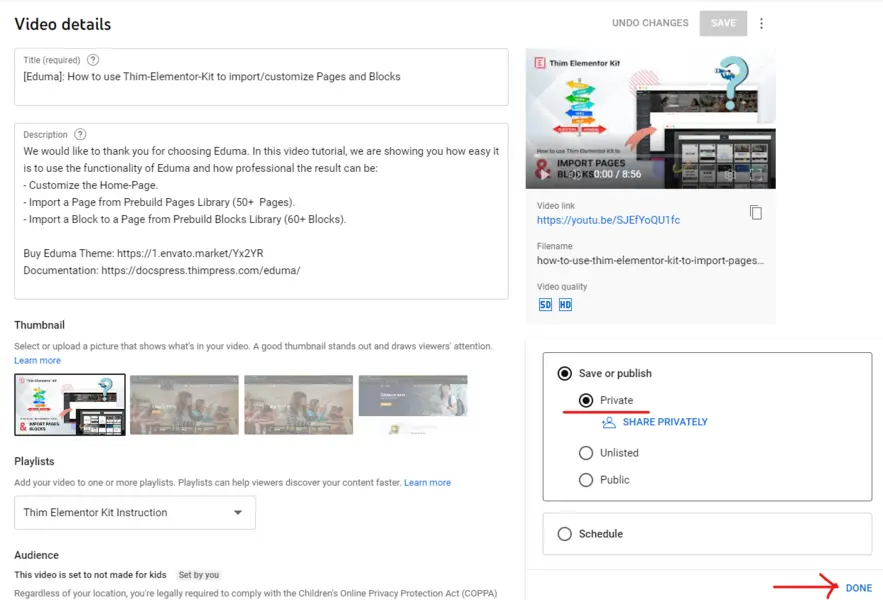Select the Save or publish radio option

[x=564, y=374]
